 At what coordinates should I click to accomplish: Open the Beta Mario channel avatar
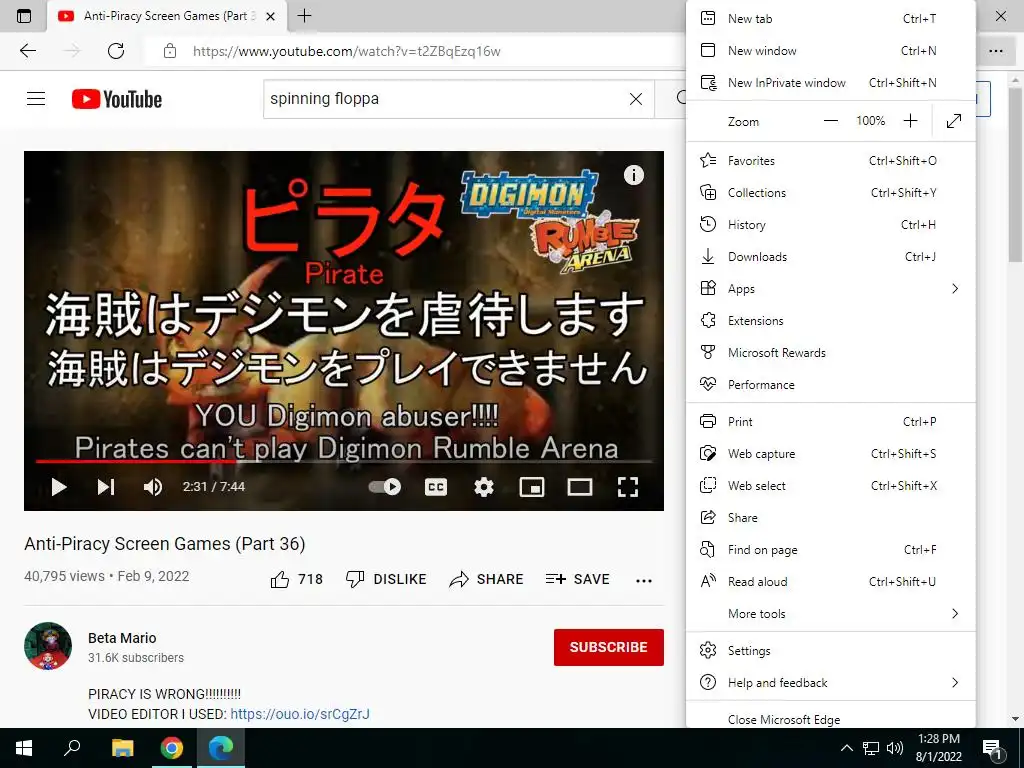click(x=48, y=646)
